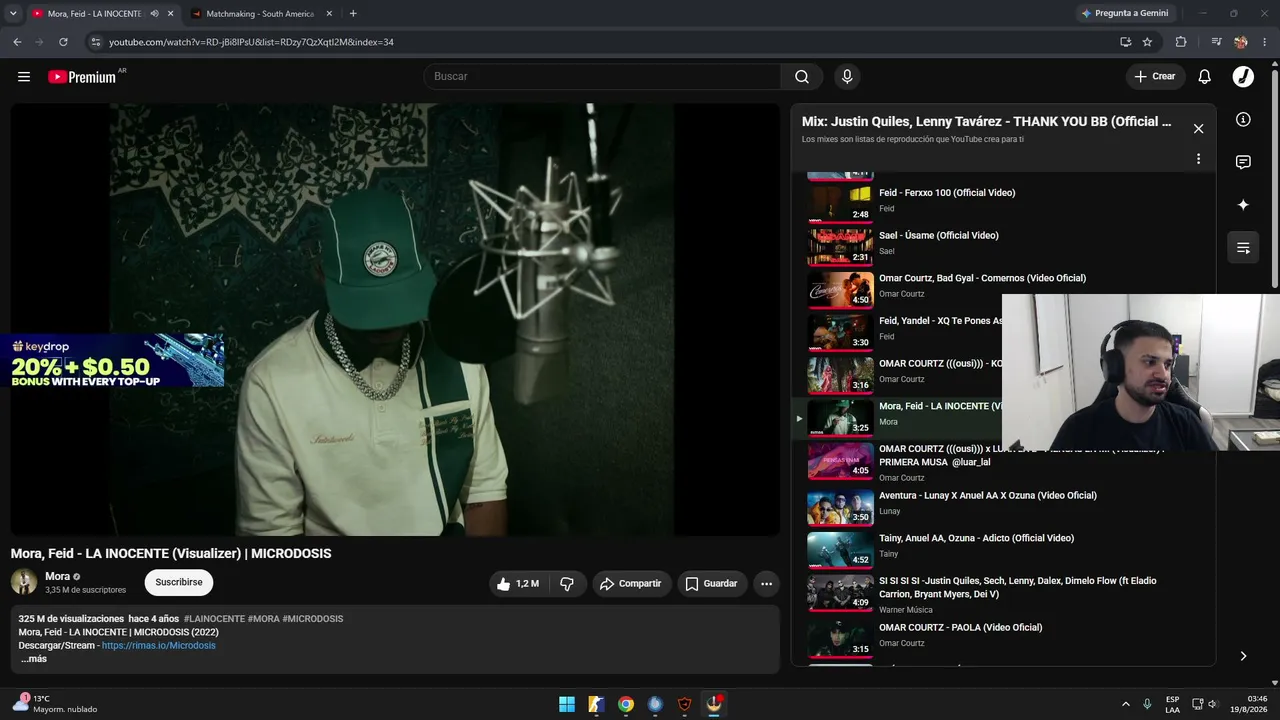This screenshot has height=720, width=1280.
Task: Share the video with Compartir
Action: coord(630,584)
